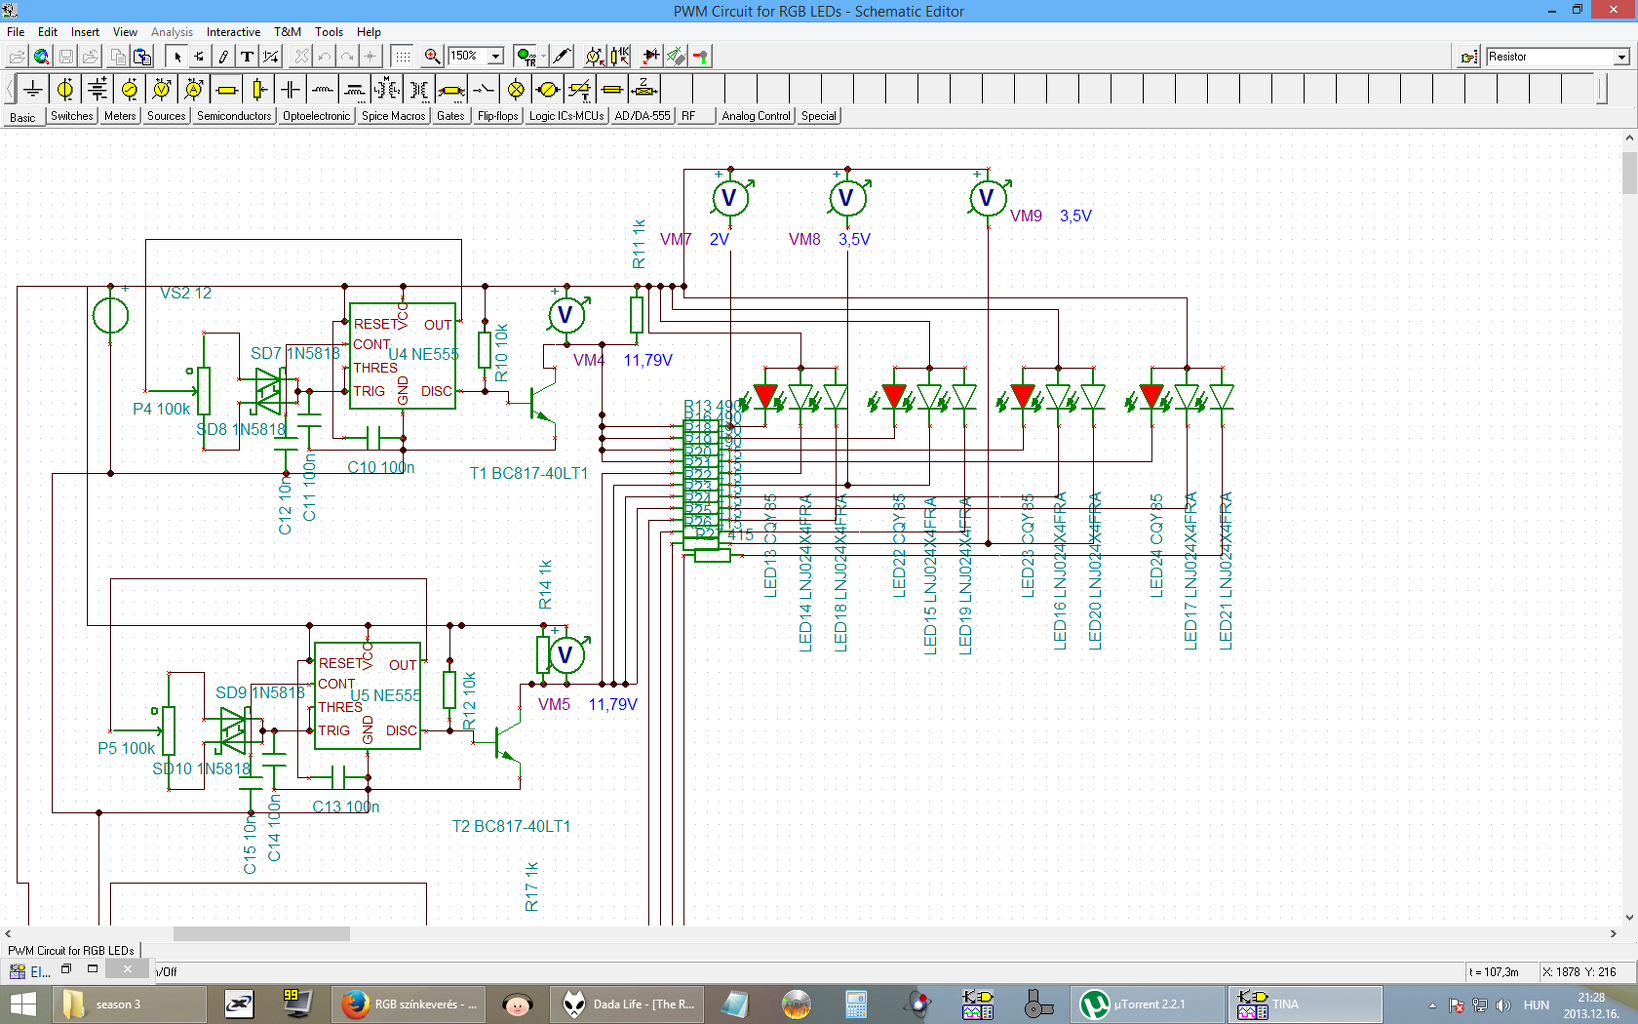The height and width of the screenshot is (1024, 1638).
Task: Click the Zoom magnifier tool
Action: pyautogui.click(x=432, y=57)
